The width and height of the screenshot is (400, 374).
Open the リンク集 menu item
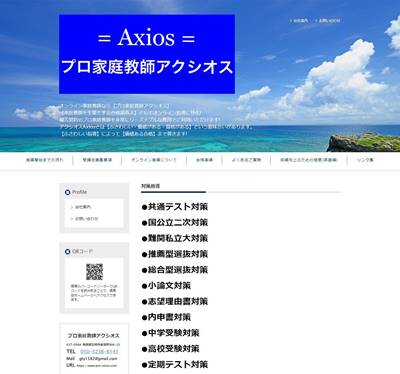[x=365, y=160]
